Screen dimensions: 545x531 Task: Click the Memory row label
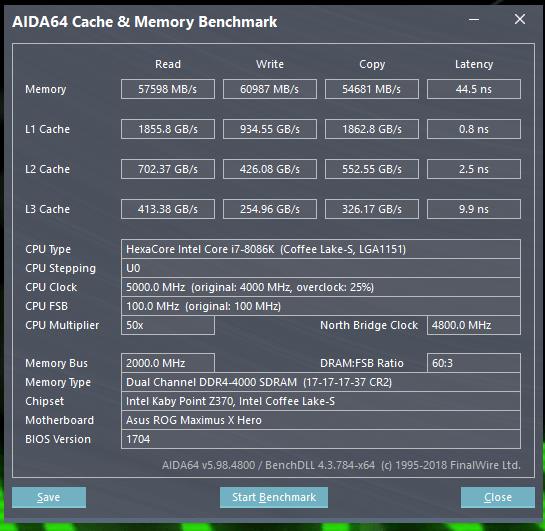point(46,89)
